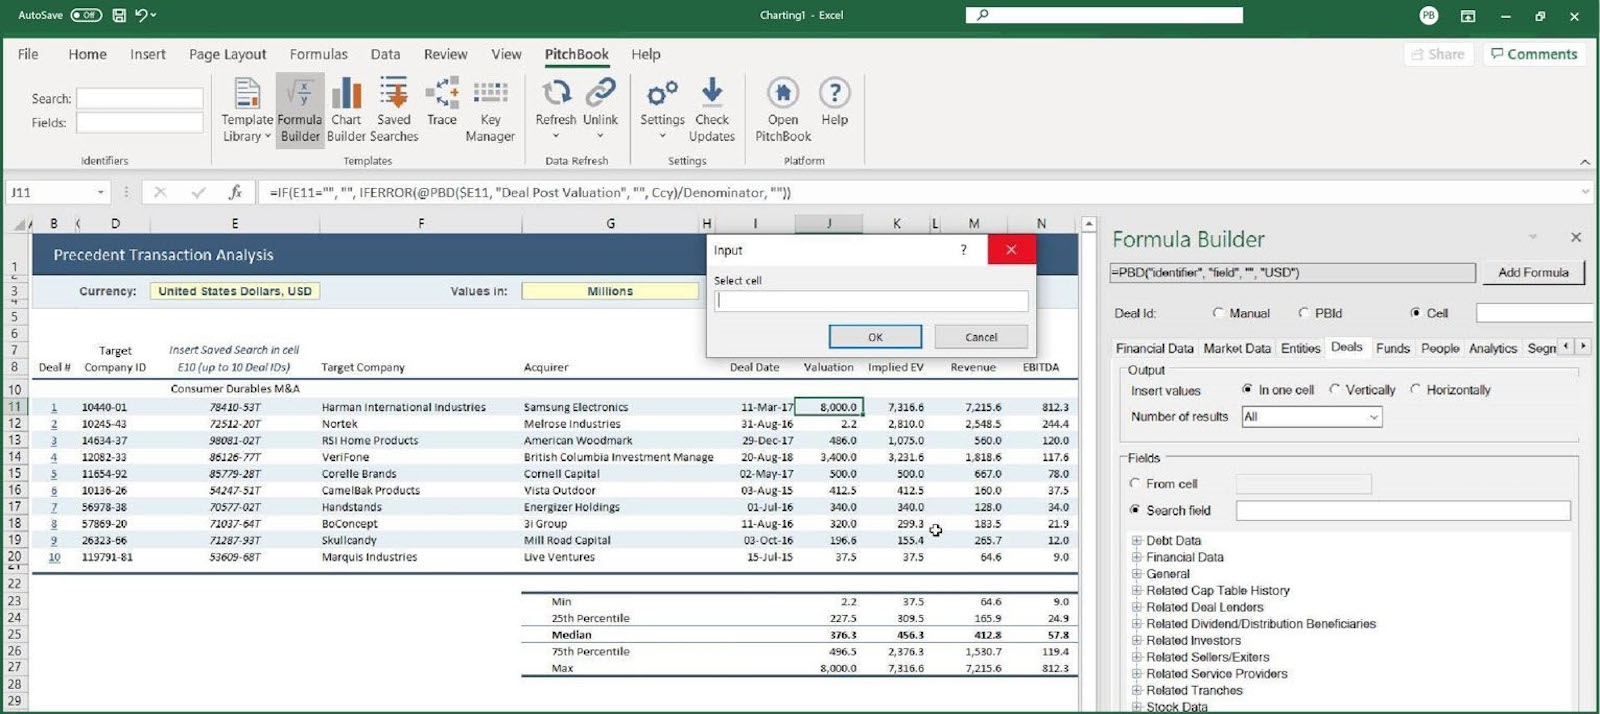Close the Formula Builder pane
Image resolution: width=1600 pixels, height=714 pixels.
point(1576,237)
